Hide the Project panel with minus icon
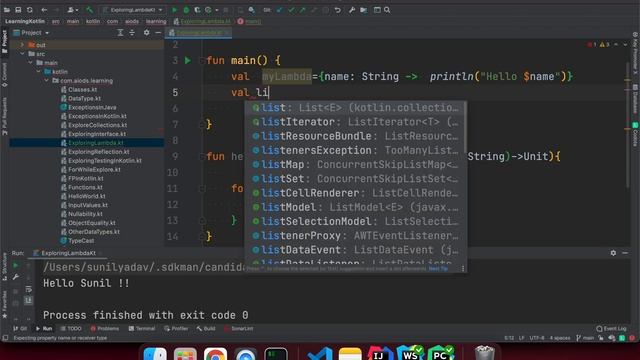Viewport: 640px width, 360px height. click(x=158, y=33)
